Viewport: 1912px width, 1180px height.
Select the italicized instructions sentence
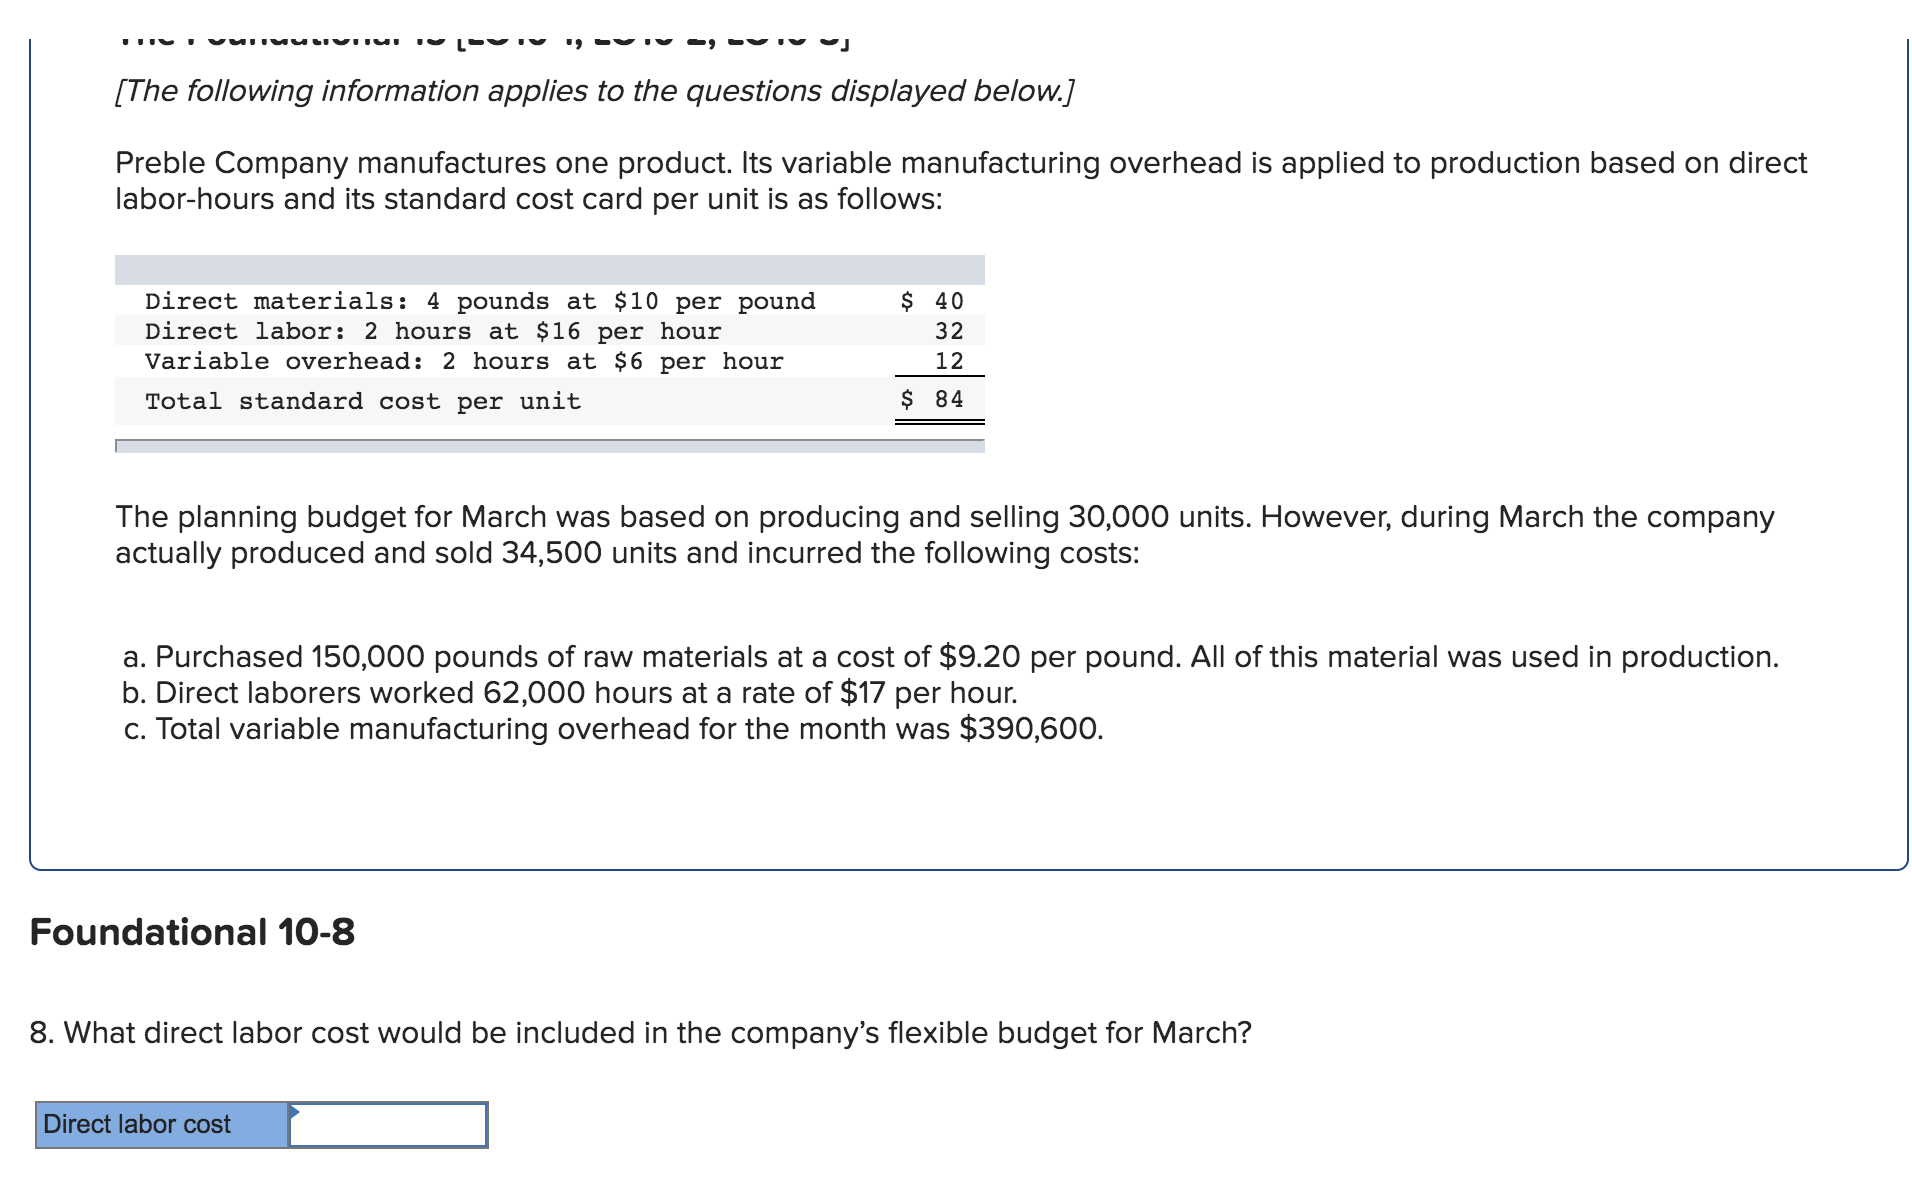[594, 91]
